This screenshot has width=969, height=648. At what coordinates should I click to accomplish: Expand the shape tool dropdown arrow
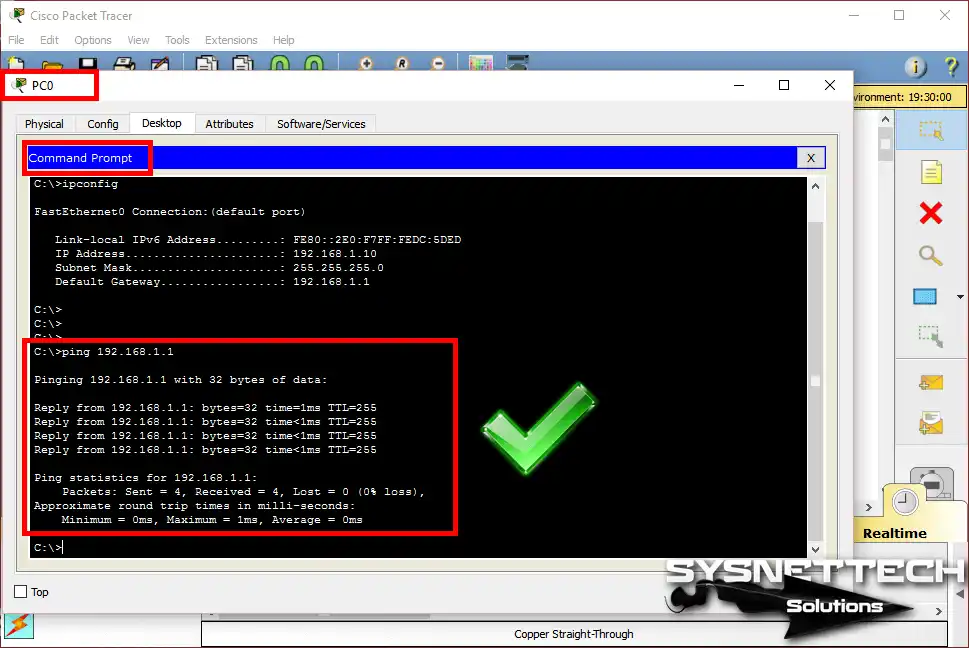click(x=960, y=297)
